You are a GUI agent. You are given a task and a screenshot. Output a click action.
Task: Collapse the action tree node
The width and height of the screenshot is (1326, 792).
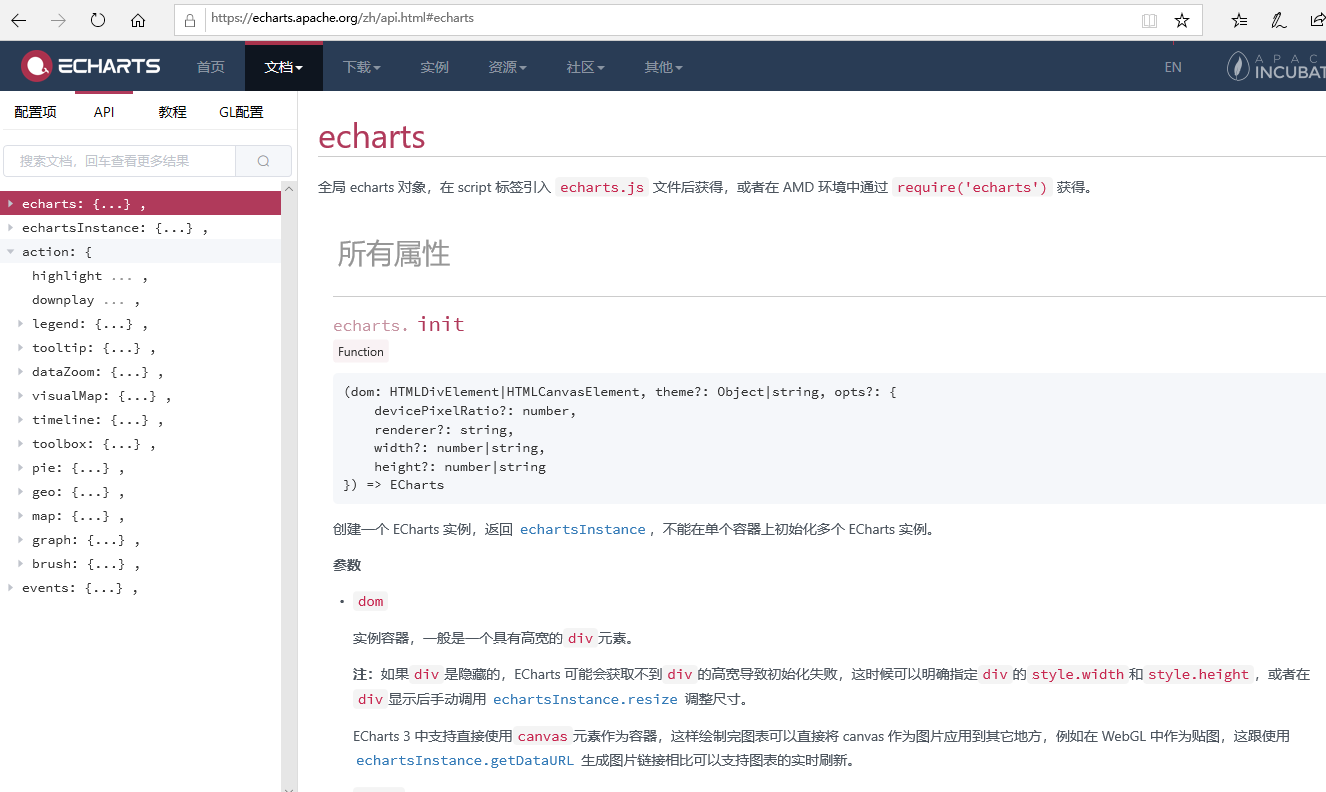[x=11, y=252]
